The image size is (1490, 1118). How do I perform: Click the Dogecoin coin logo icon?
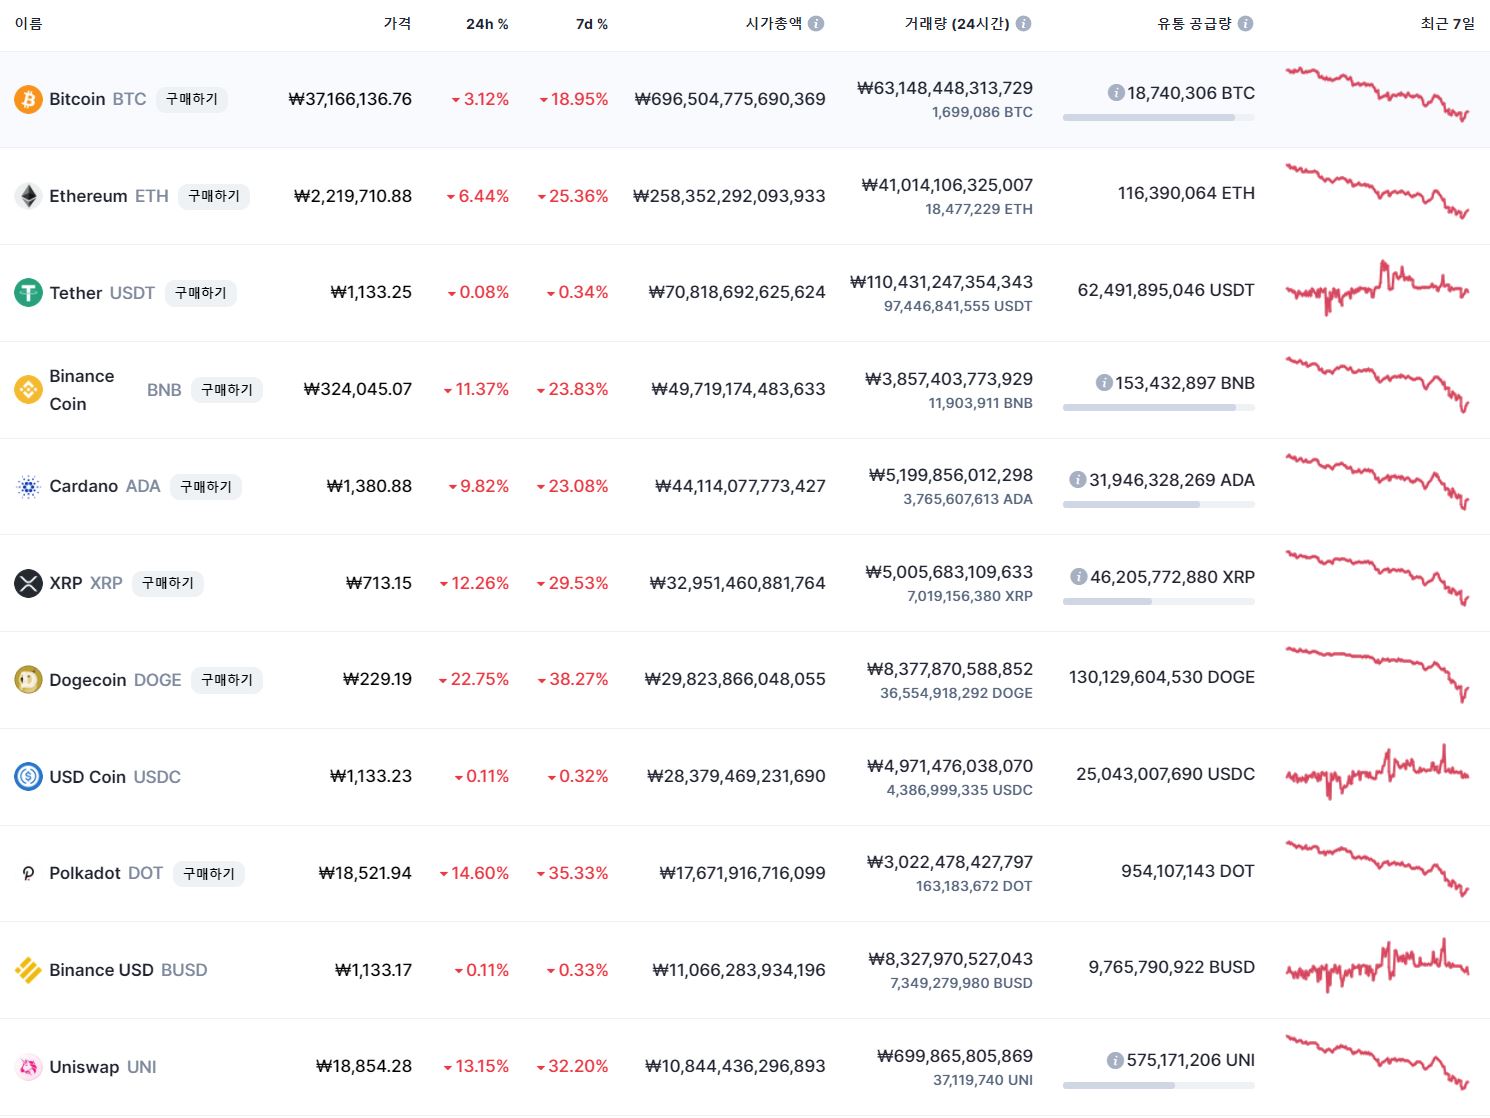pyautogui.click(x=28, y=680)
